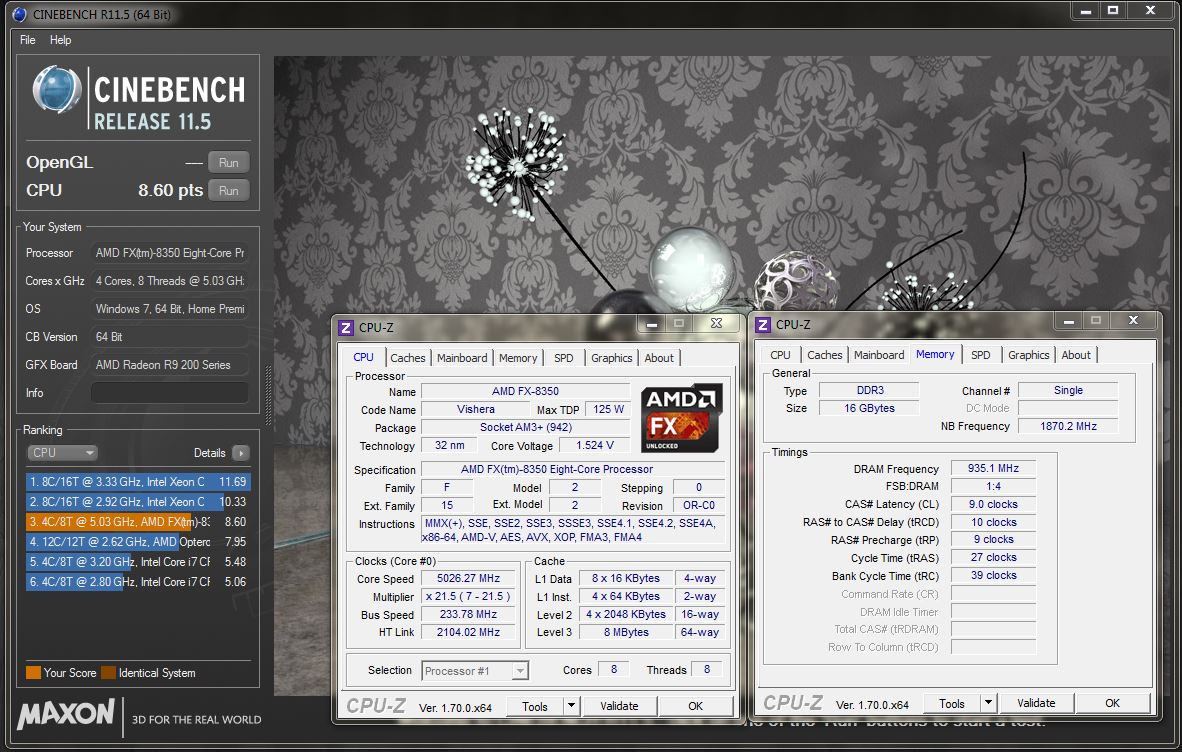This screenshot has height=752, width=1182.
Task: Close the right CPU-Z Memory window
Action: point(1133,321)
